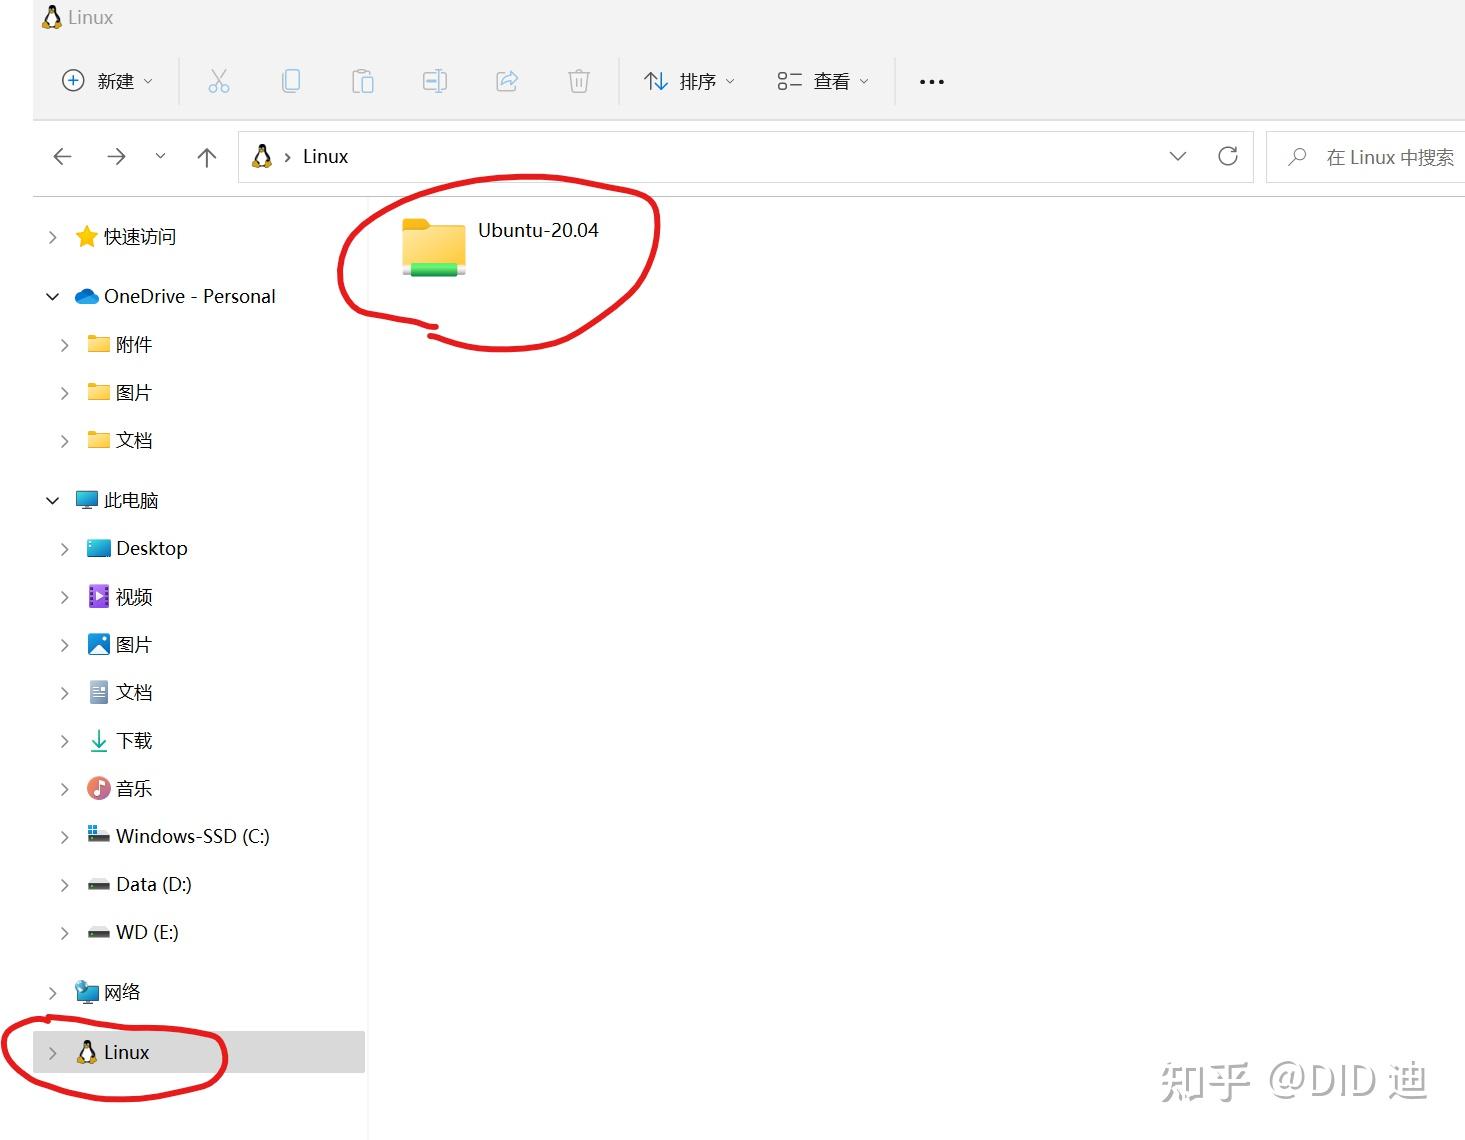Image resolution: width=1465 pixels, height=1140 pixels.
Task: Expand WD (E:) chevron
Action: click(64, 933)
